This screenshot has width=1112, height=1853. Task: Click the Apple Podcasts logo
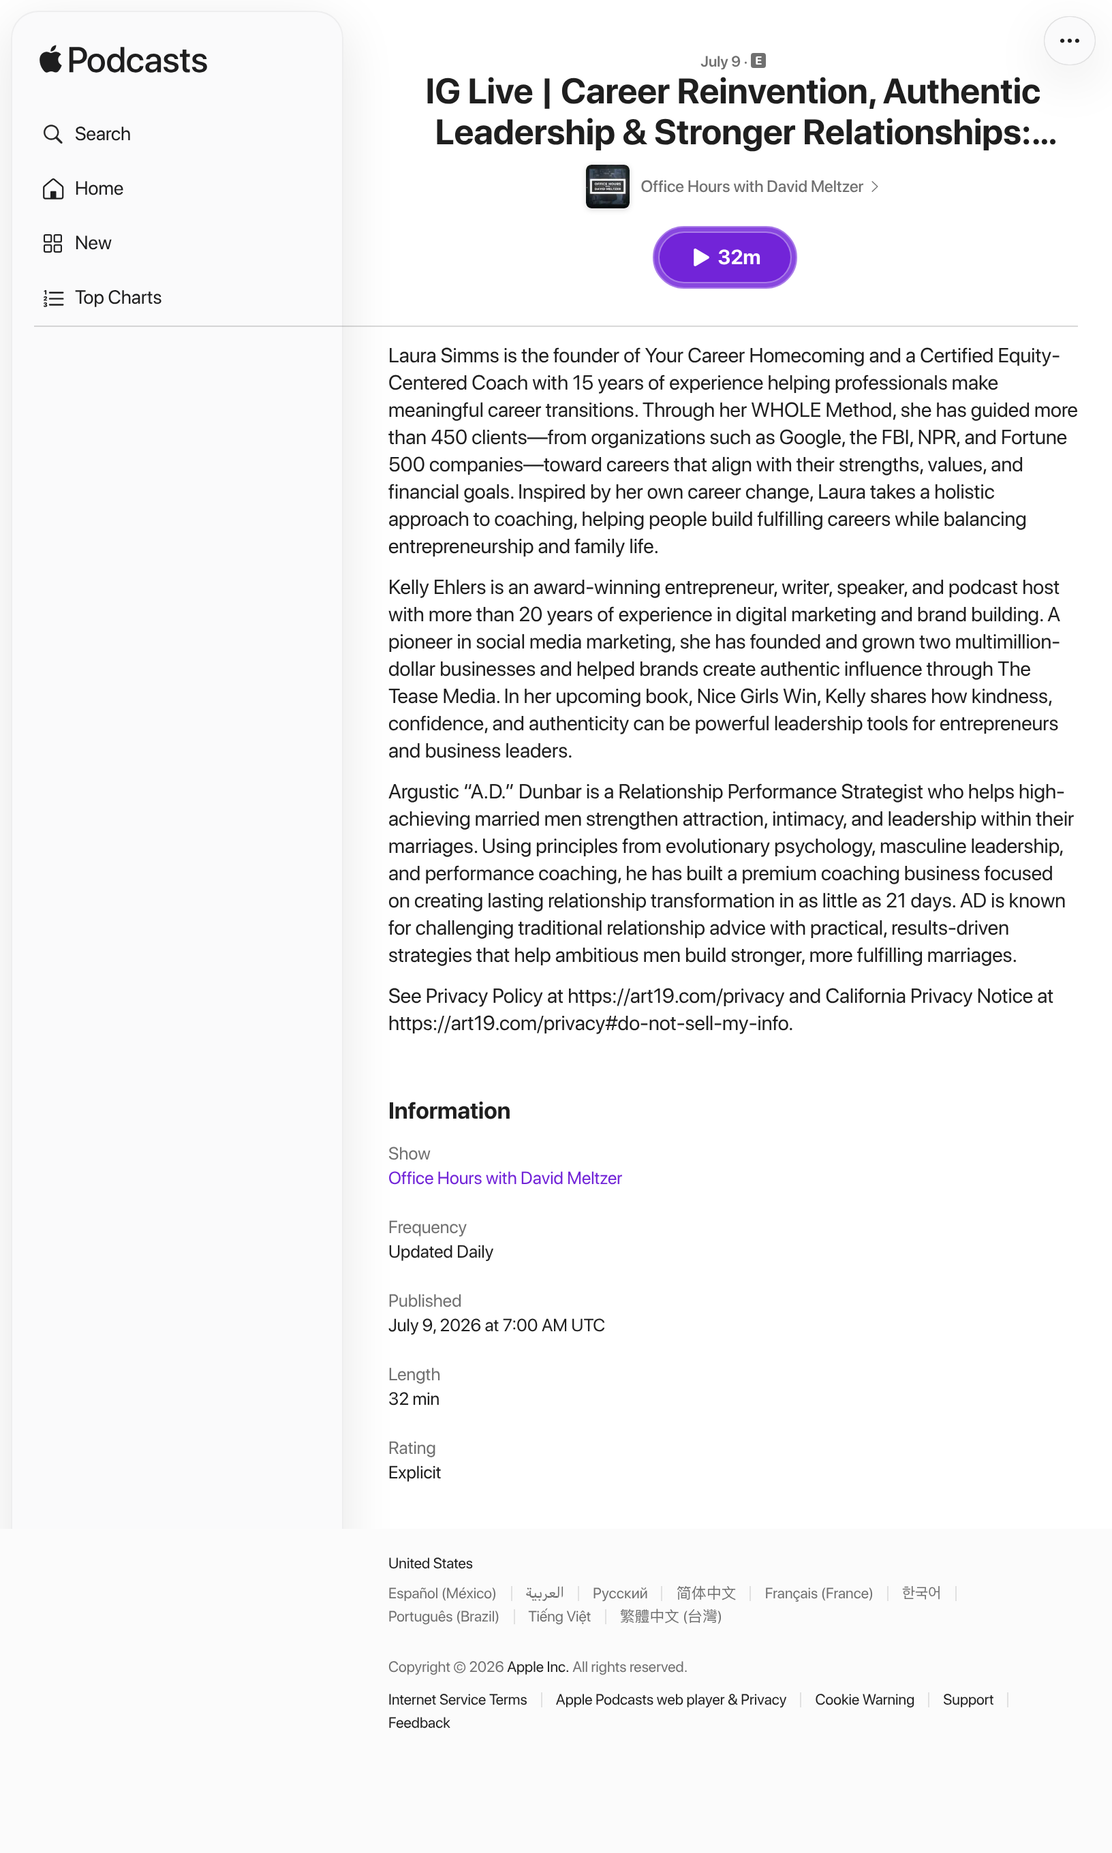click(123, 60)
